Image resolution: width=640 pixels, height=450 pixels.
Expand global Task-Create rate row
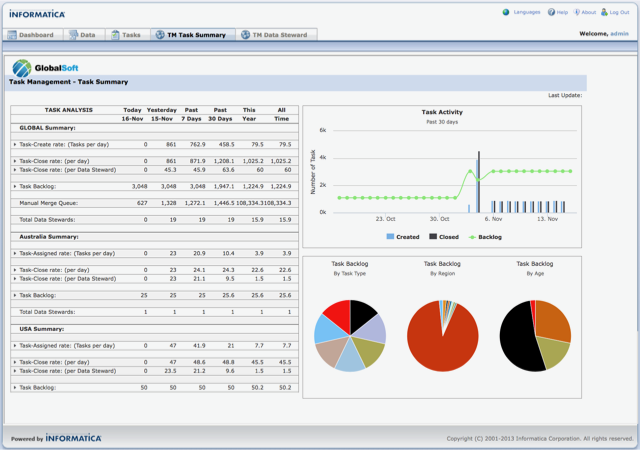tap(15, 145)
